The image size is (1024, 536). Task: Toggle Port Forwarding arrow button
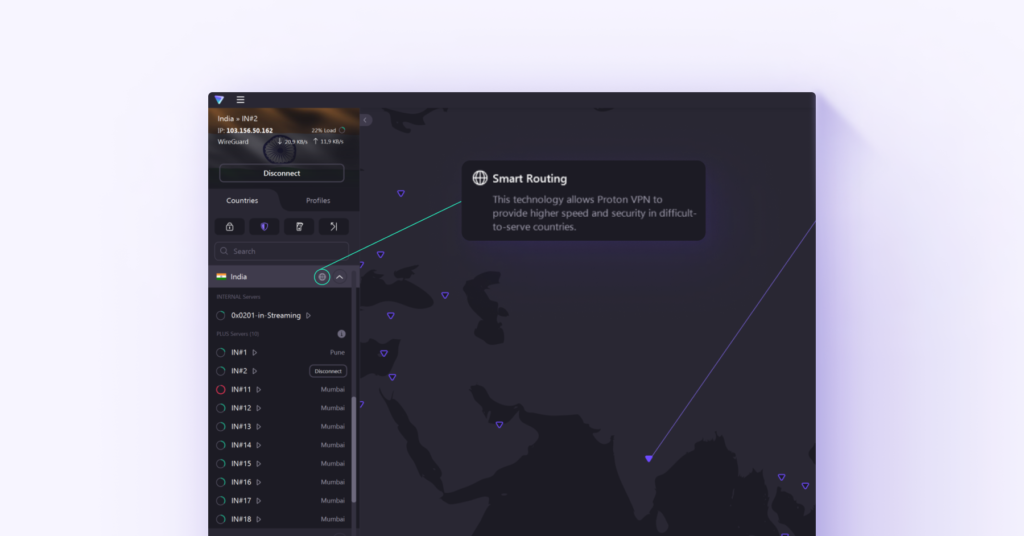tap(334, 227)
